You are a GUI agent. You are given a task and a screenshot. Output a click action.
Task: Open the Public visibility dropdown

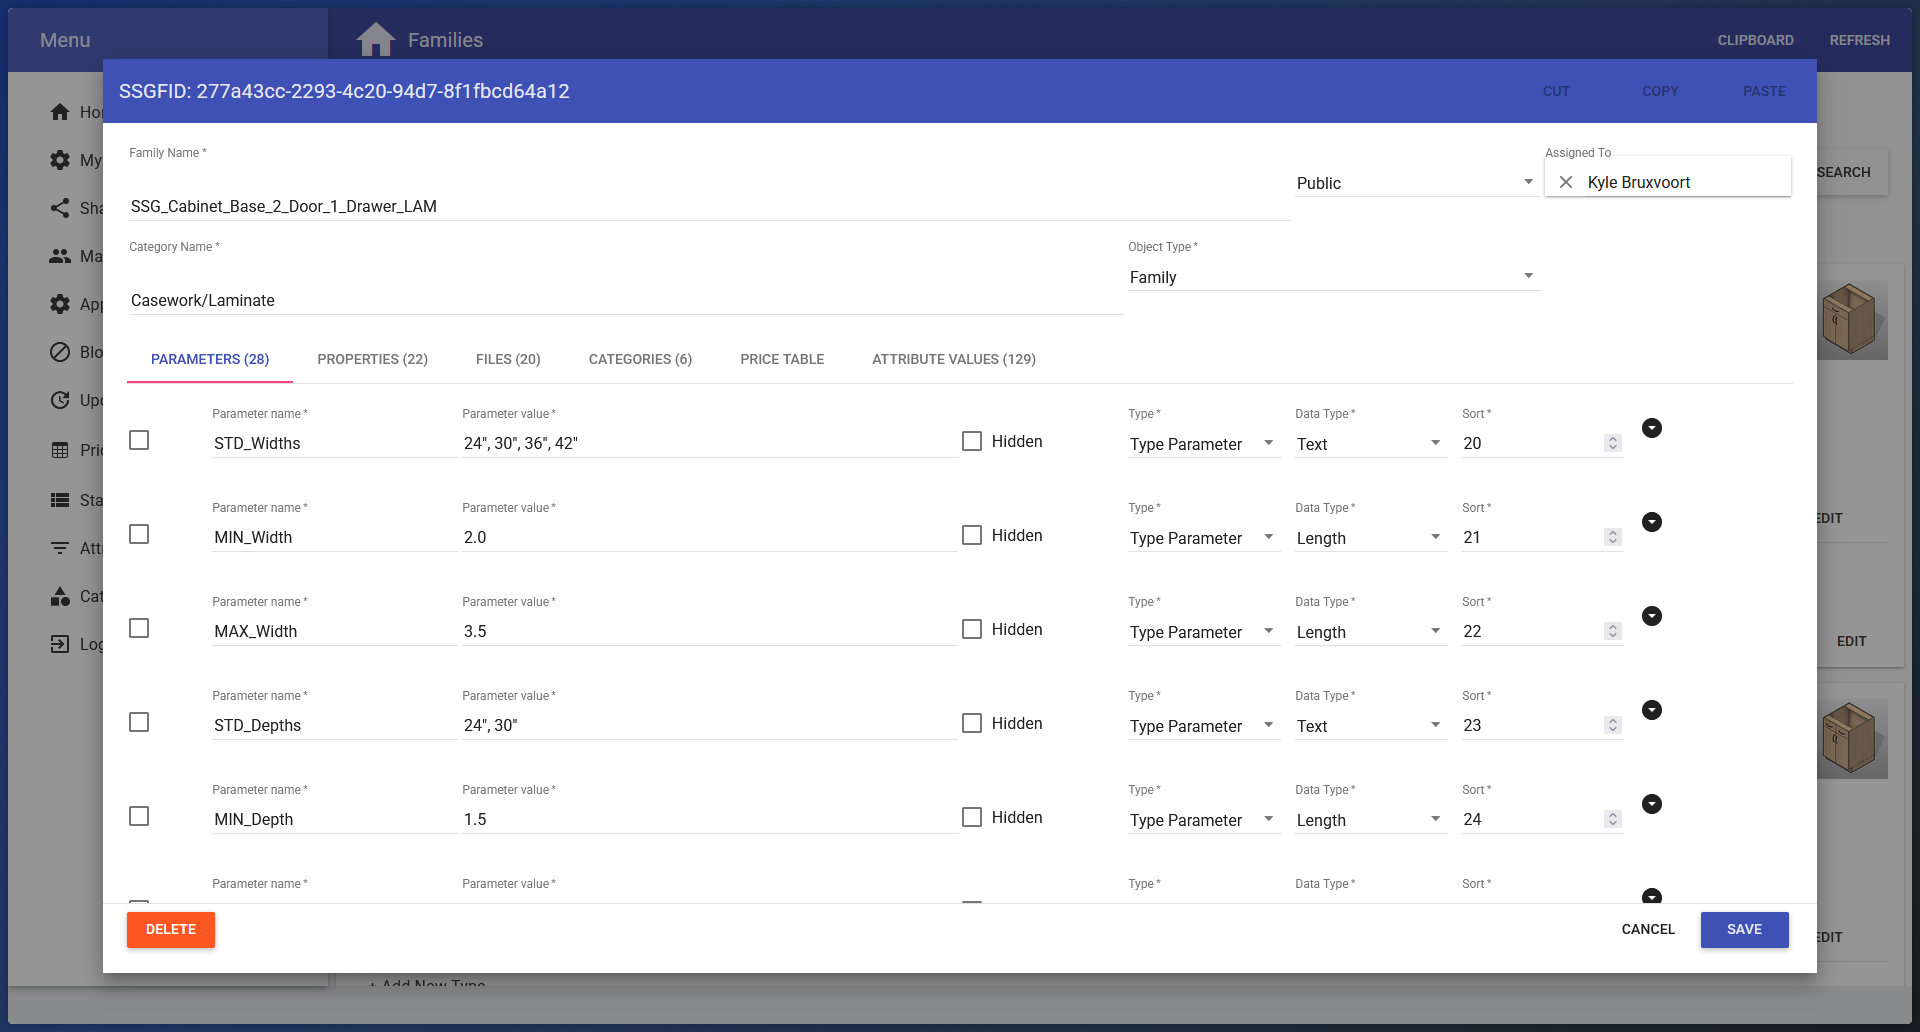click(1526, 182)
